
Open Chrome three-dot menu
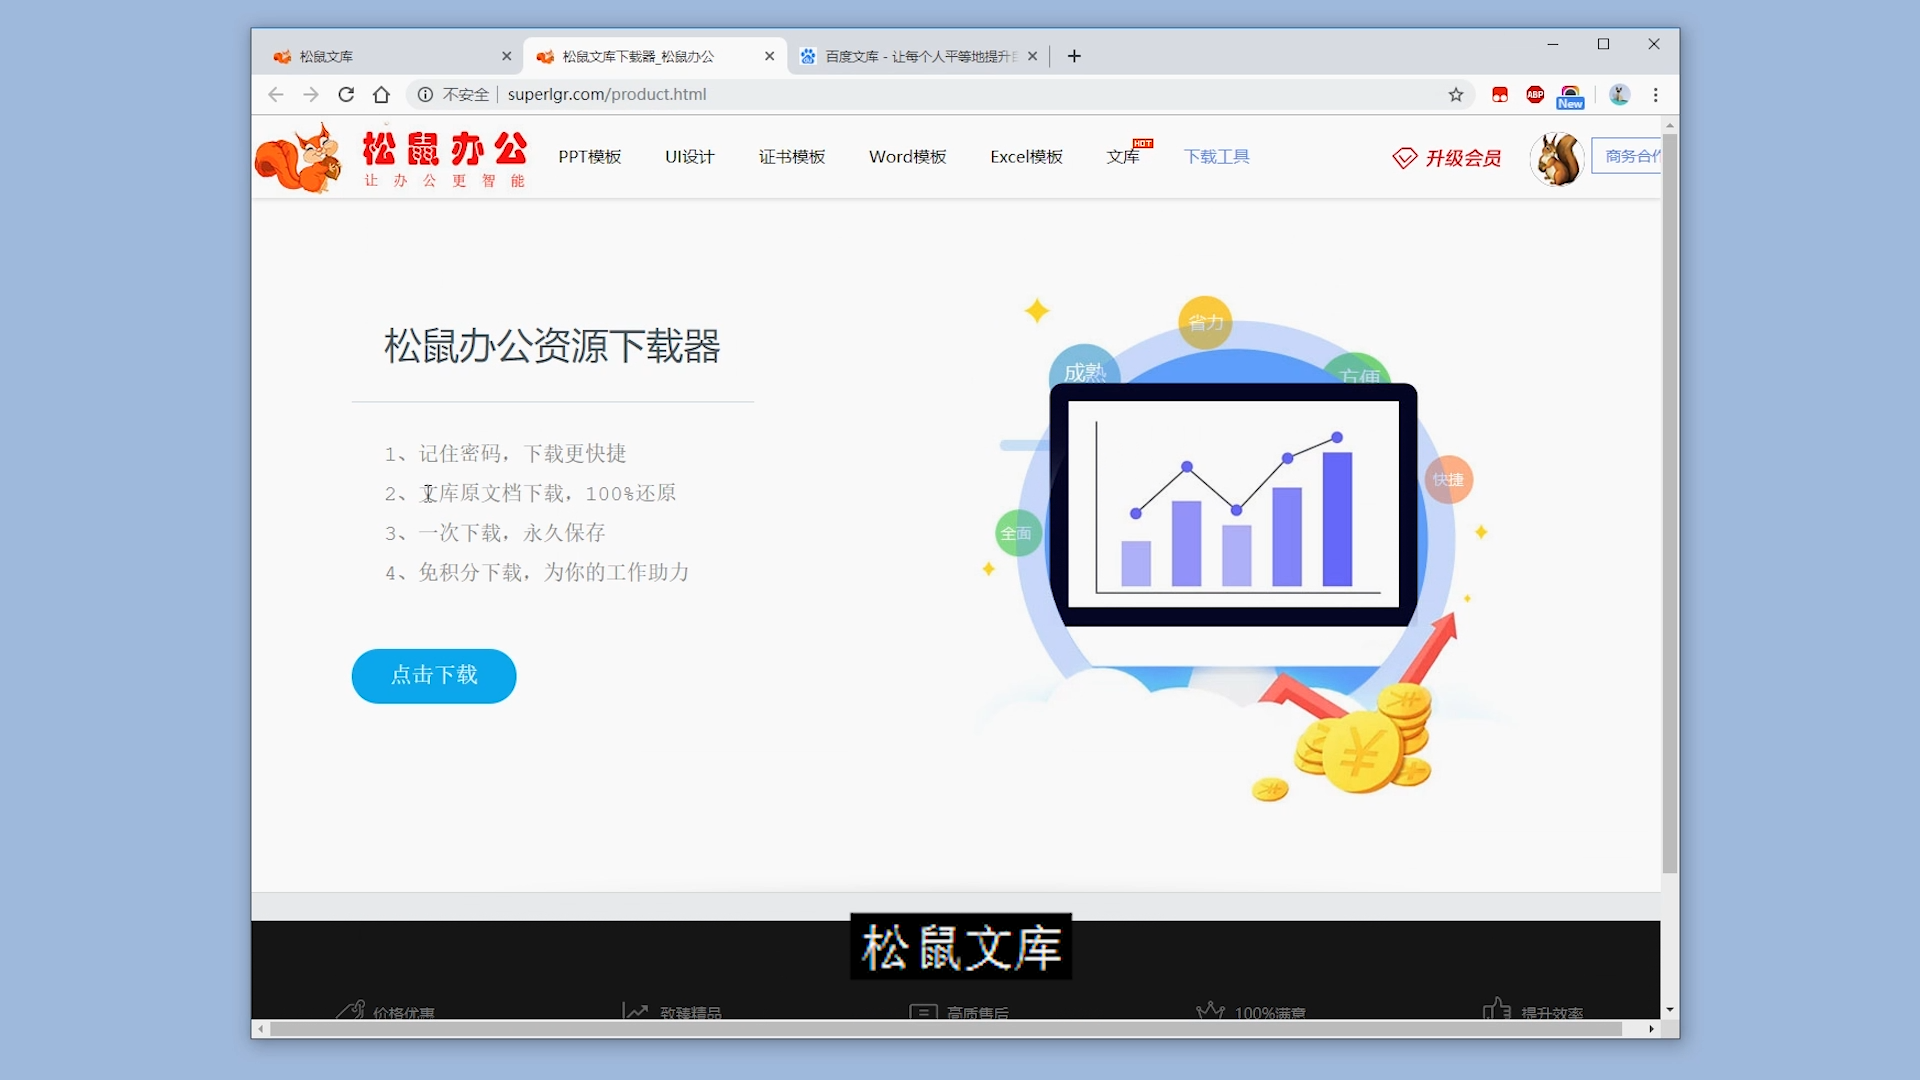[x=1656, y=95]
